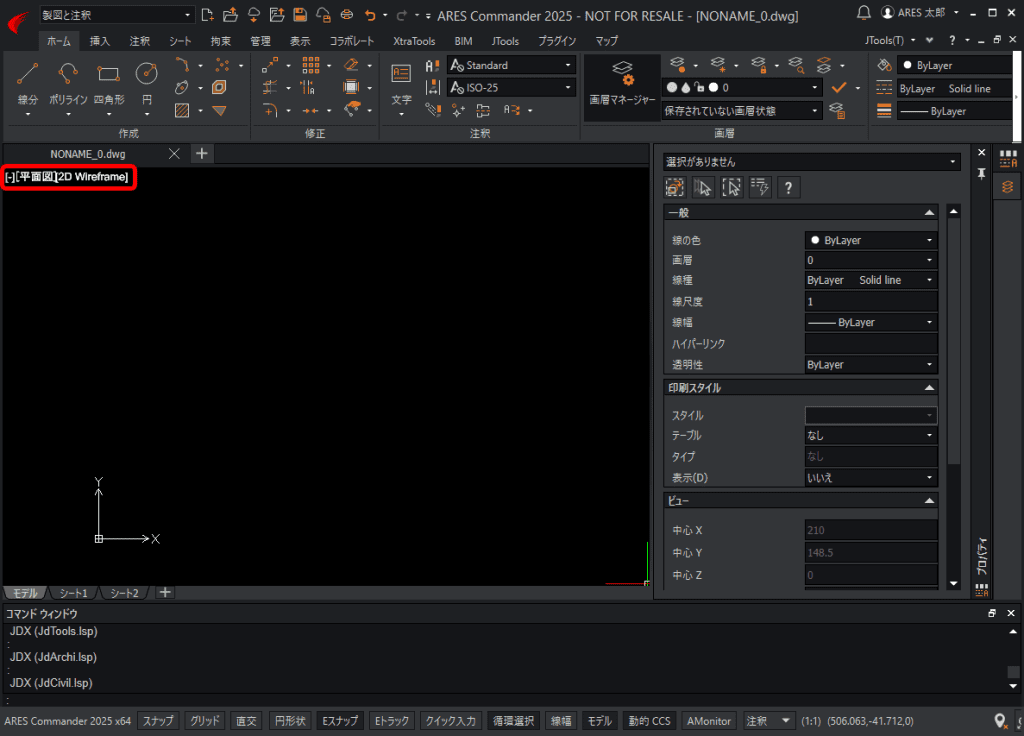Click the notification bell icon
The width and height of the screenshot is (1024, 736).
[864, 13]
